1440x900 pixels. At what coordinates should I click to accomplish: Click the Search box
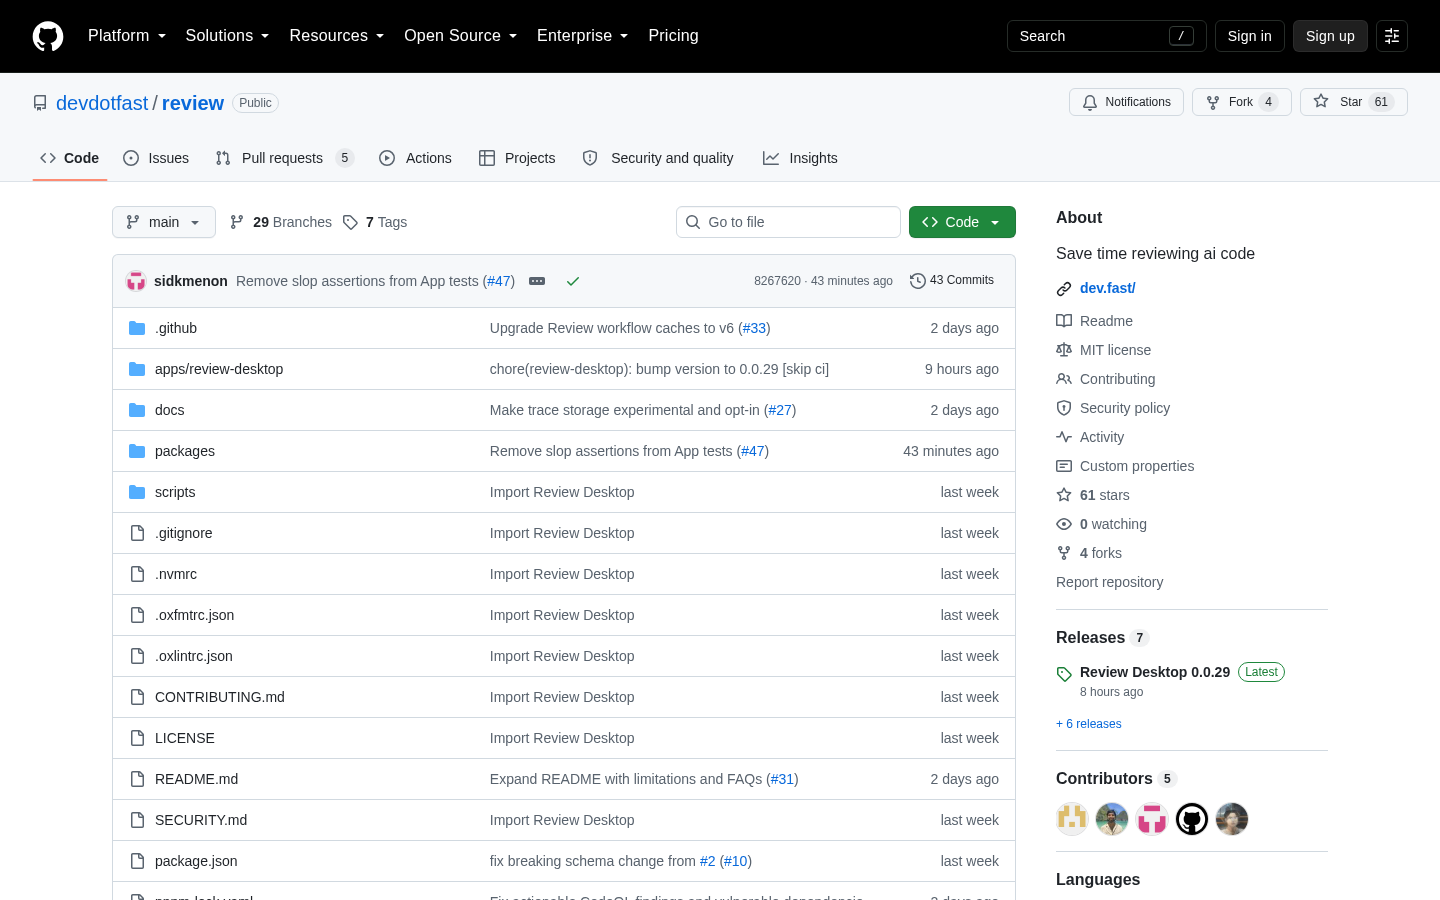click(1106, 36)
